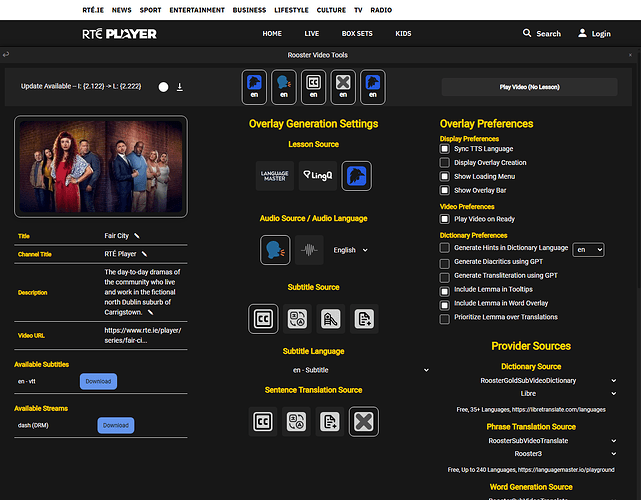Open the Entertainment section in top bar
Screen dimensions: 641x500
click(x=196, y=9)
